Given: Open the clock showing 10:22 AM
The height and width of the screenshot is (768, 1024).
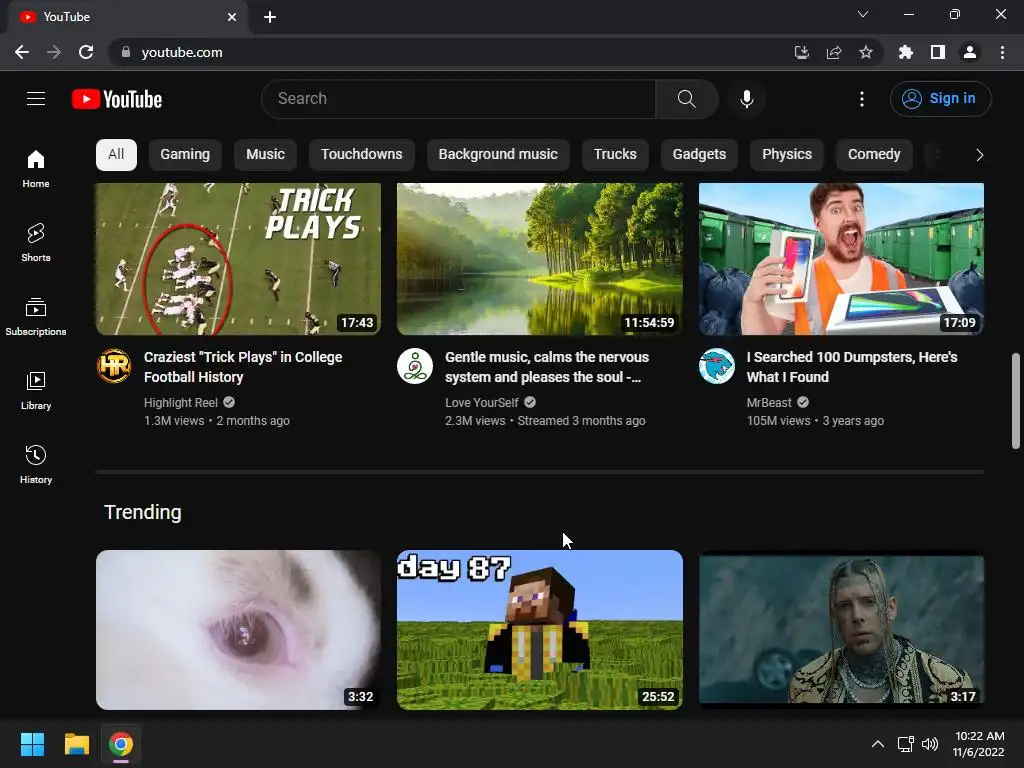Looking at the screenshot, I should pos(978,744).
